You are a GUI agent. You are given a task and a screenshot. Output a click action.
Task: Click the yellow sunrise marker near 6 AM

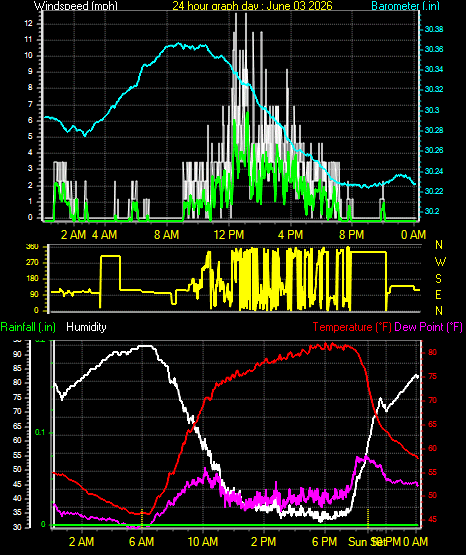tap(142, 518)
